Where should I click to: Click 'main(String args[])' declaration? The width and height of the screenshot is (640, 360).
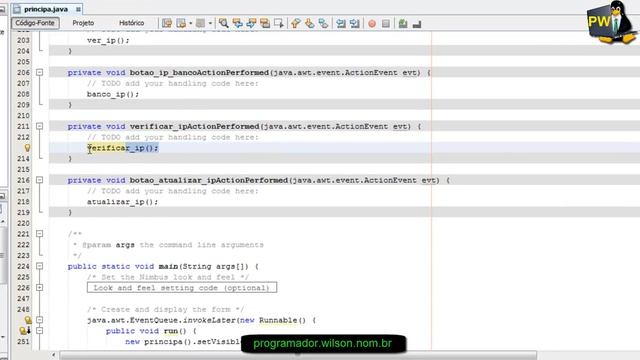[x=203, y=267]
